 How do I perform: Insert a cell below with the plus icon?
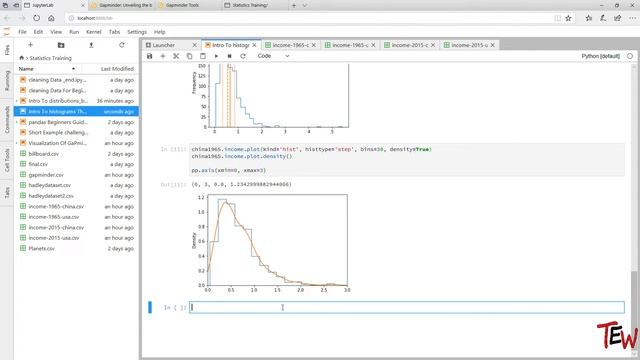click(163, 56)
